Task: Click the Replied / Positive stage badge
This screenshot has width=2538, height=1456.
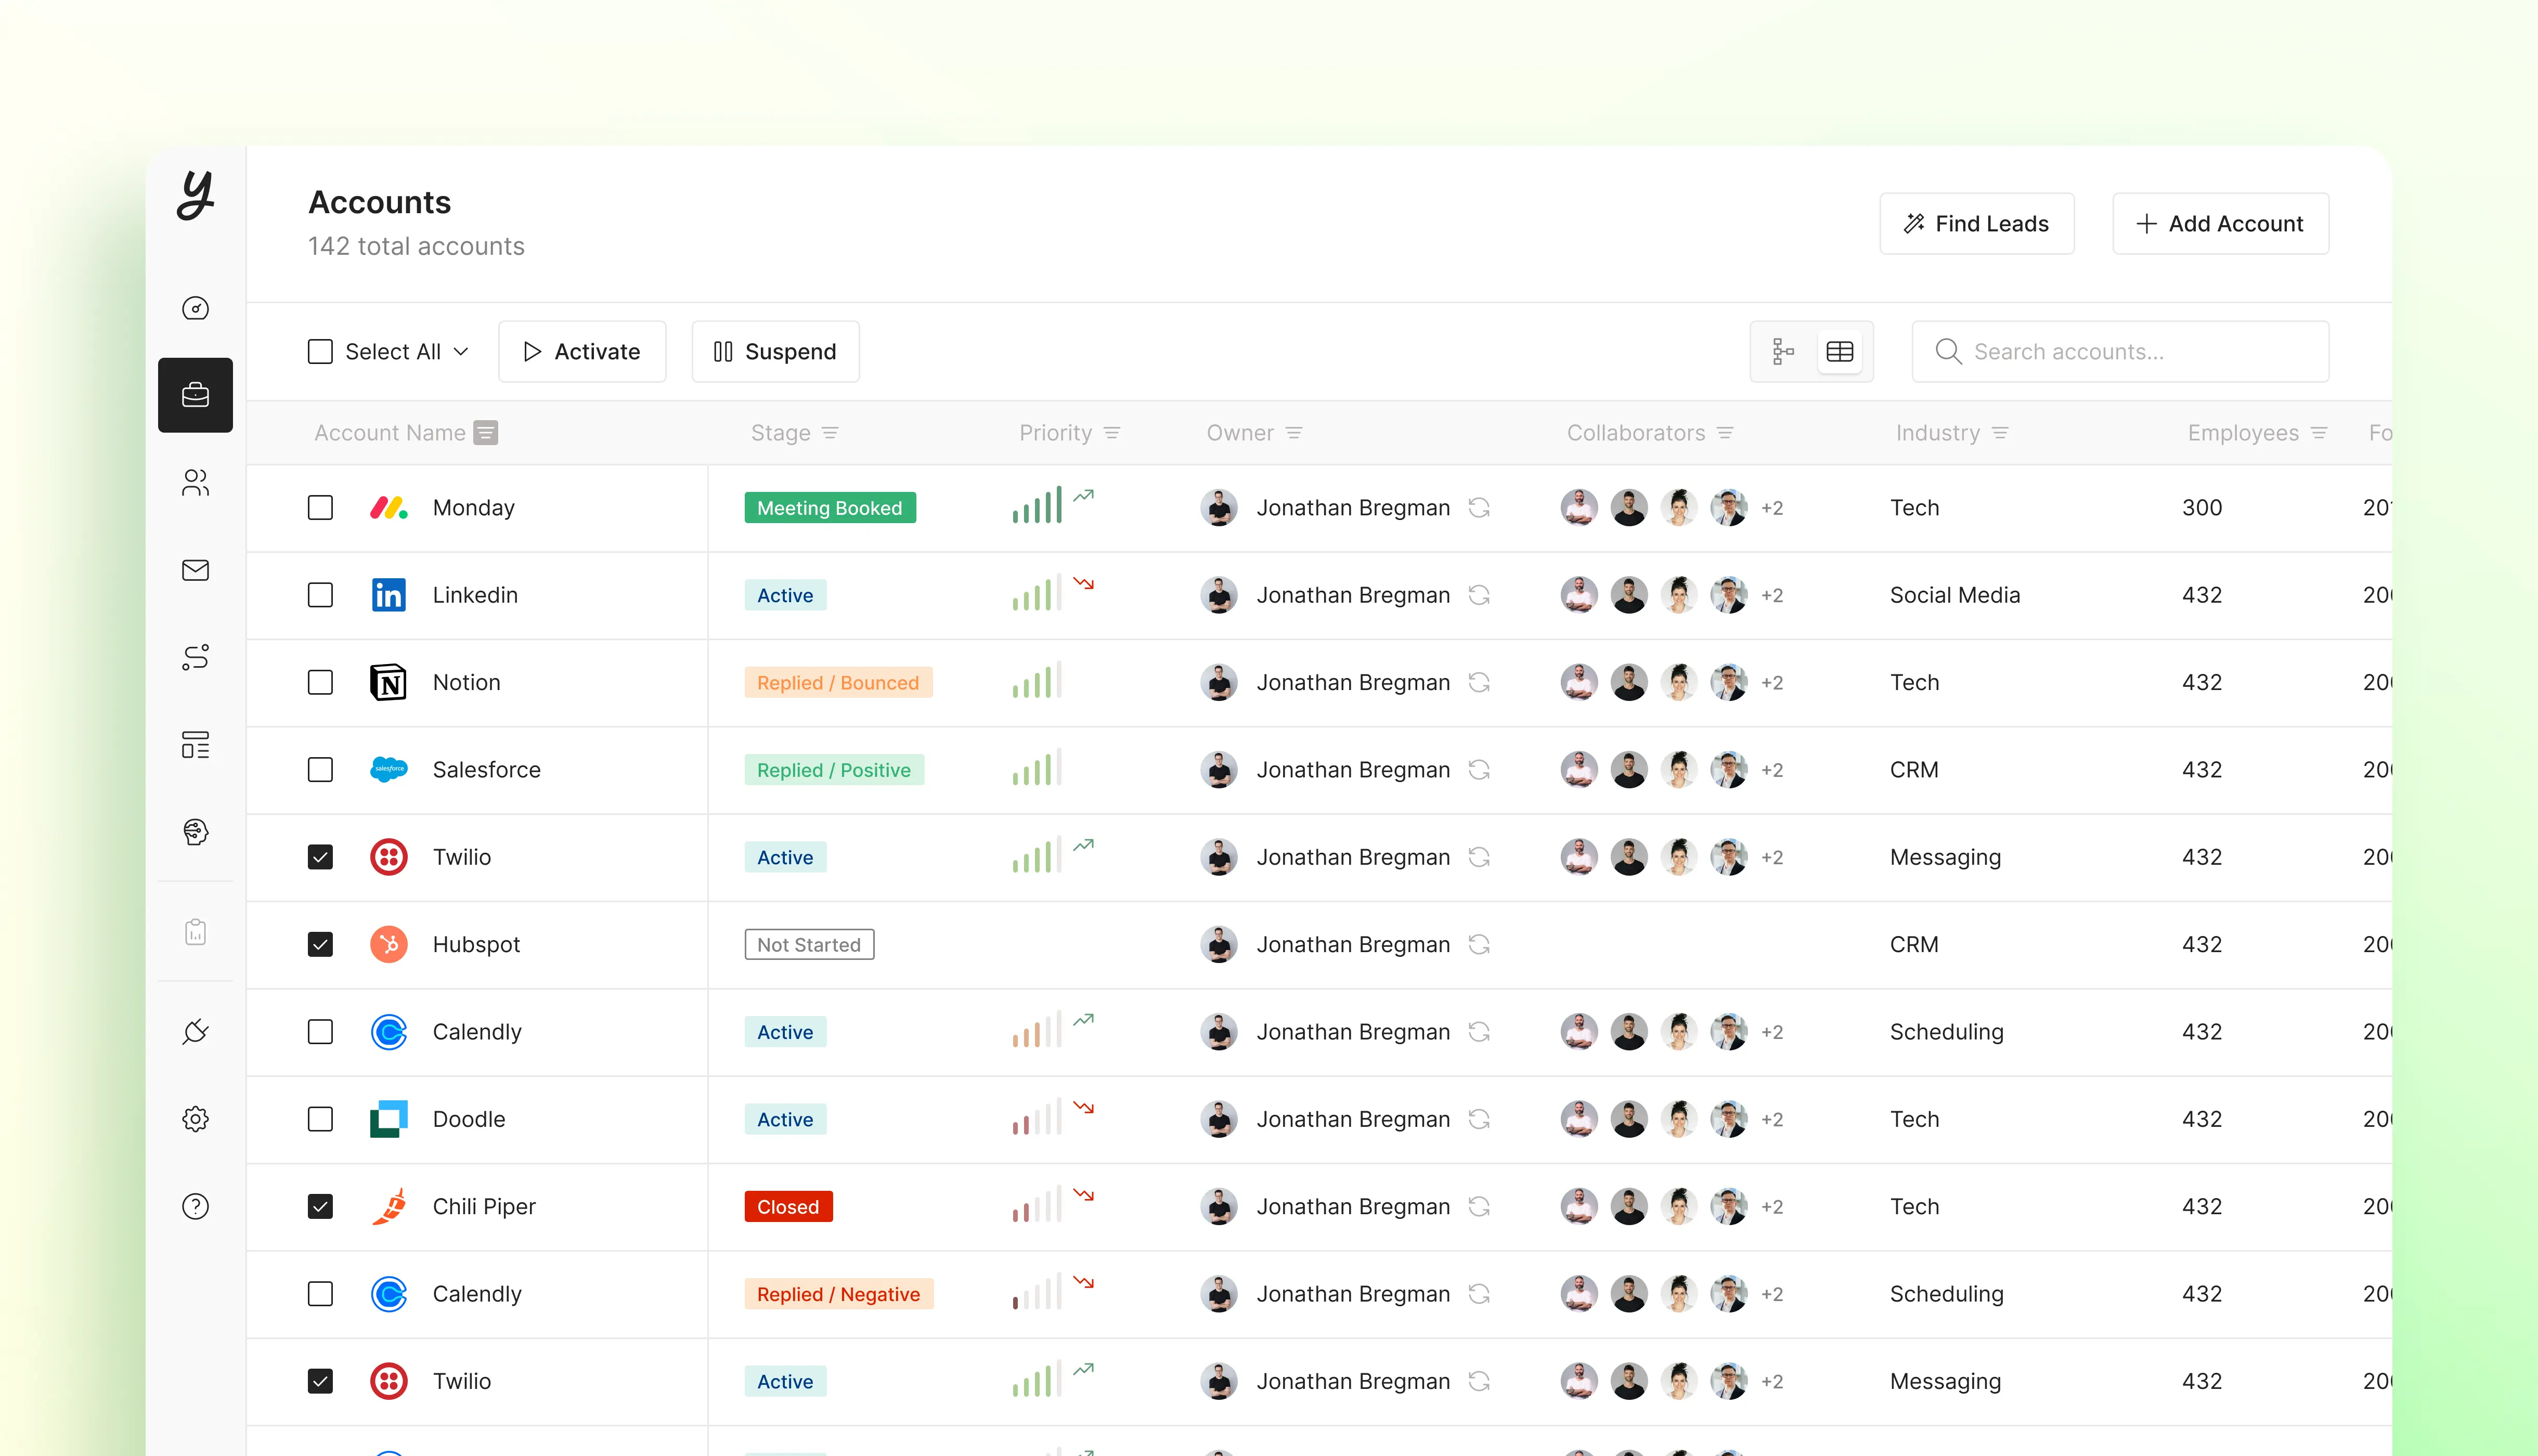Action: click(x=834, y=770)
